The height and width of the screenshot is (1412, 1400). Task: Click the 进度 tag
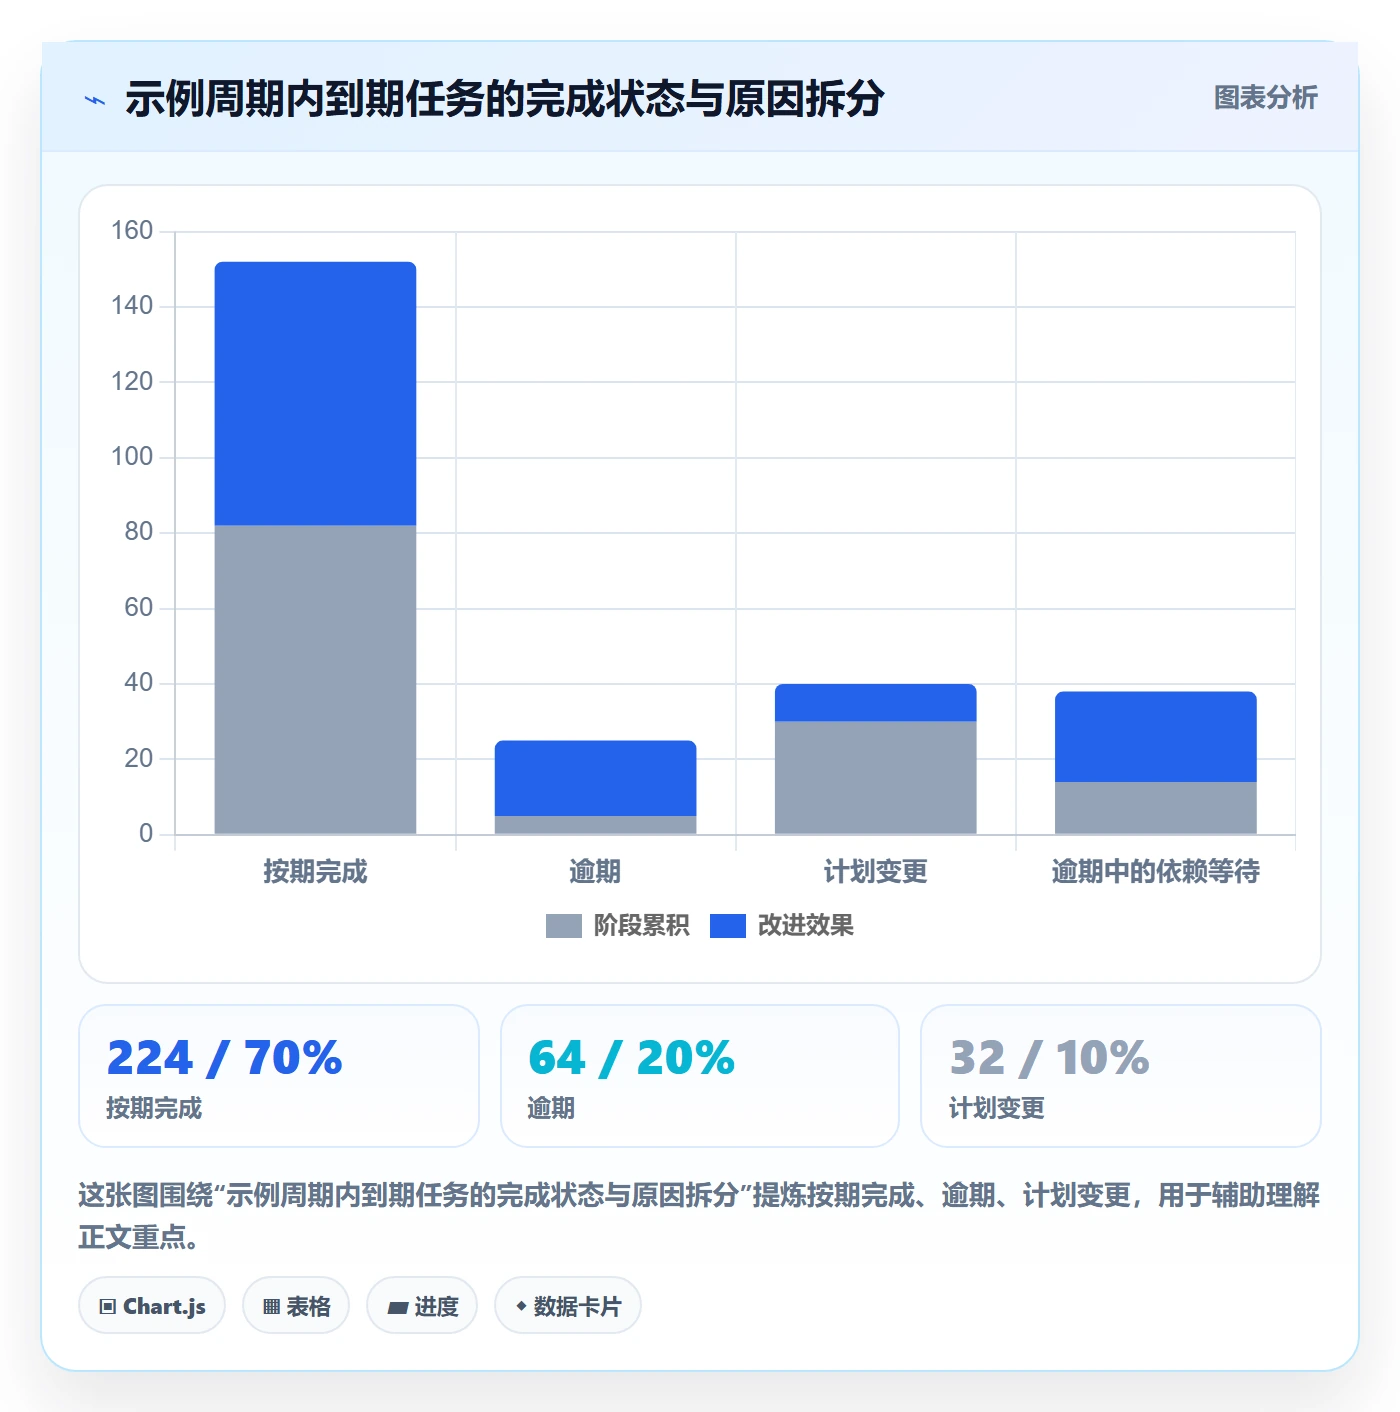pos(422,1305)
